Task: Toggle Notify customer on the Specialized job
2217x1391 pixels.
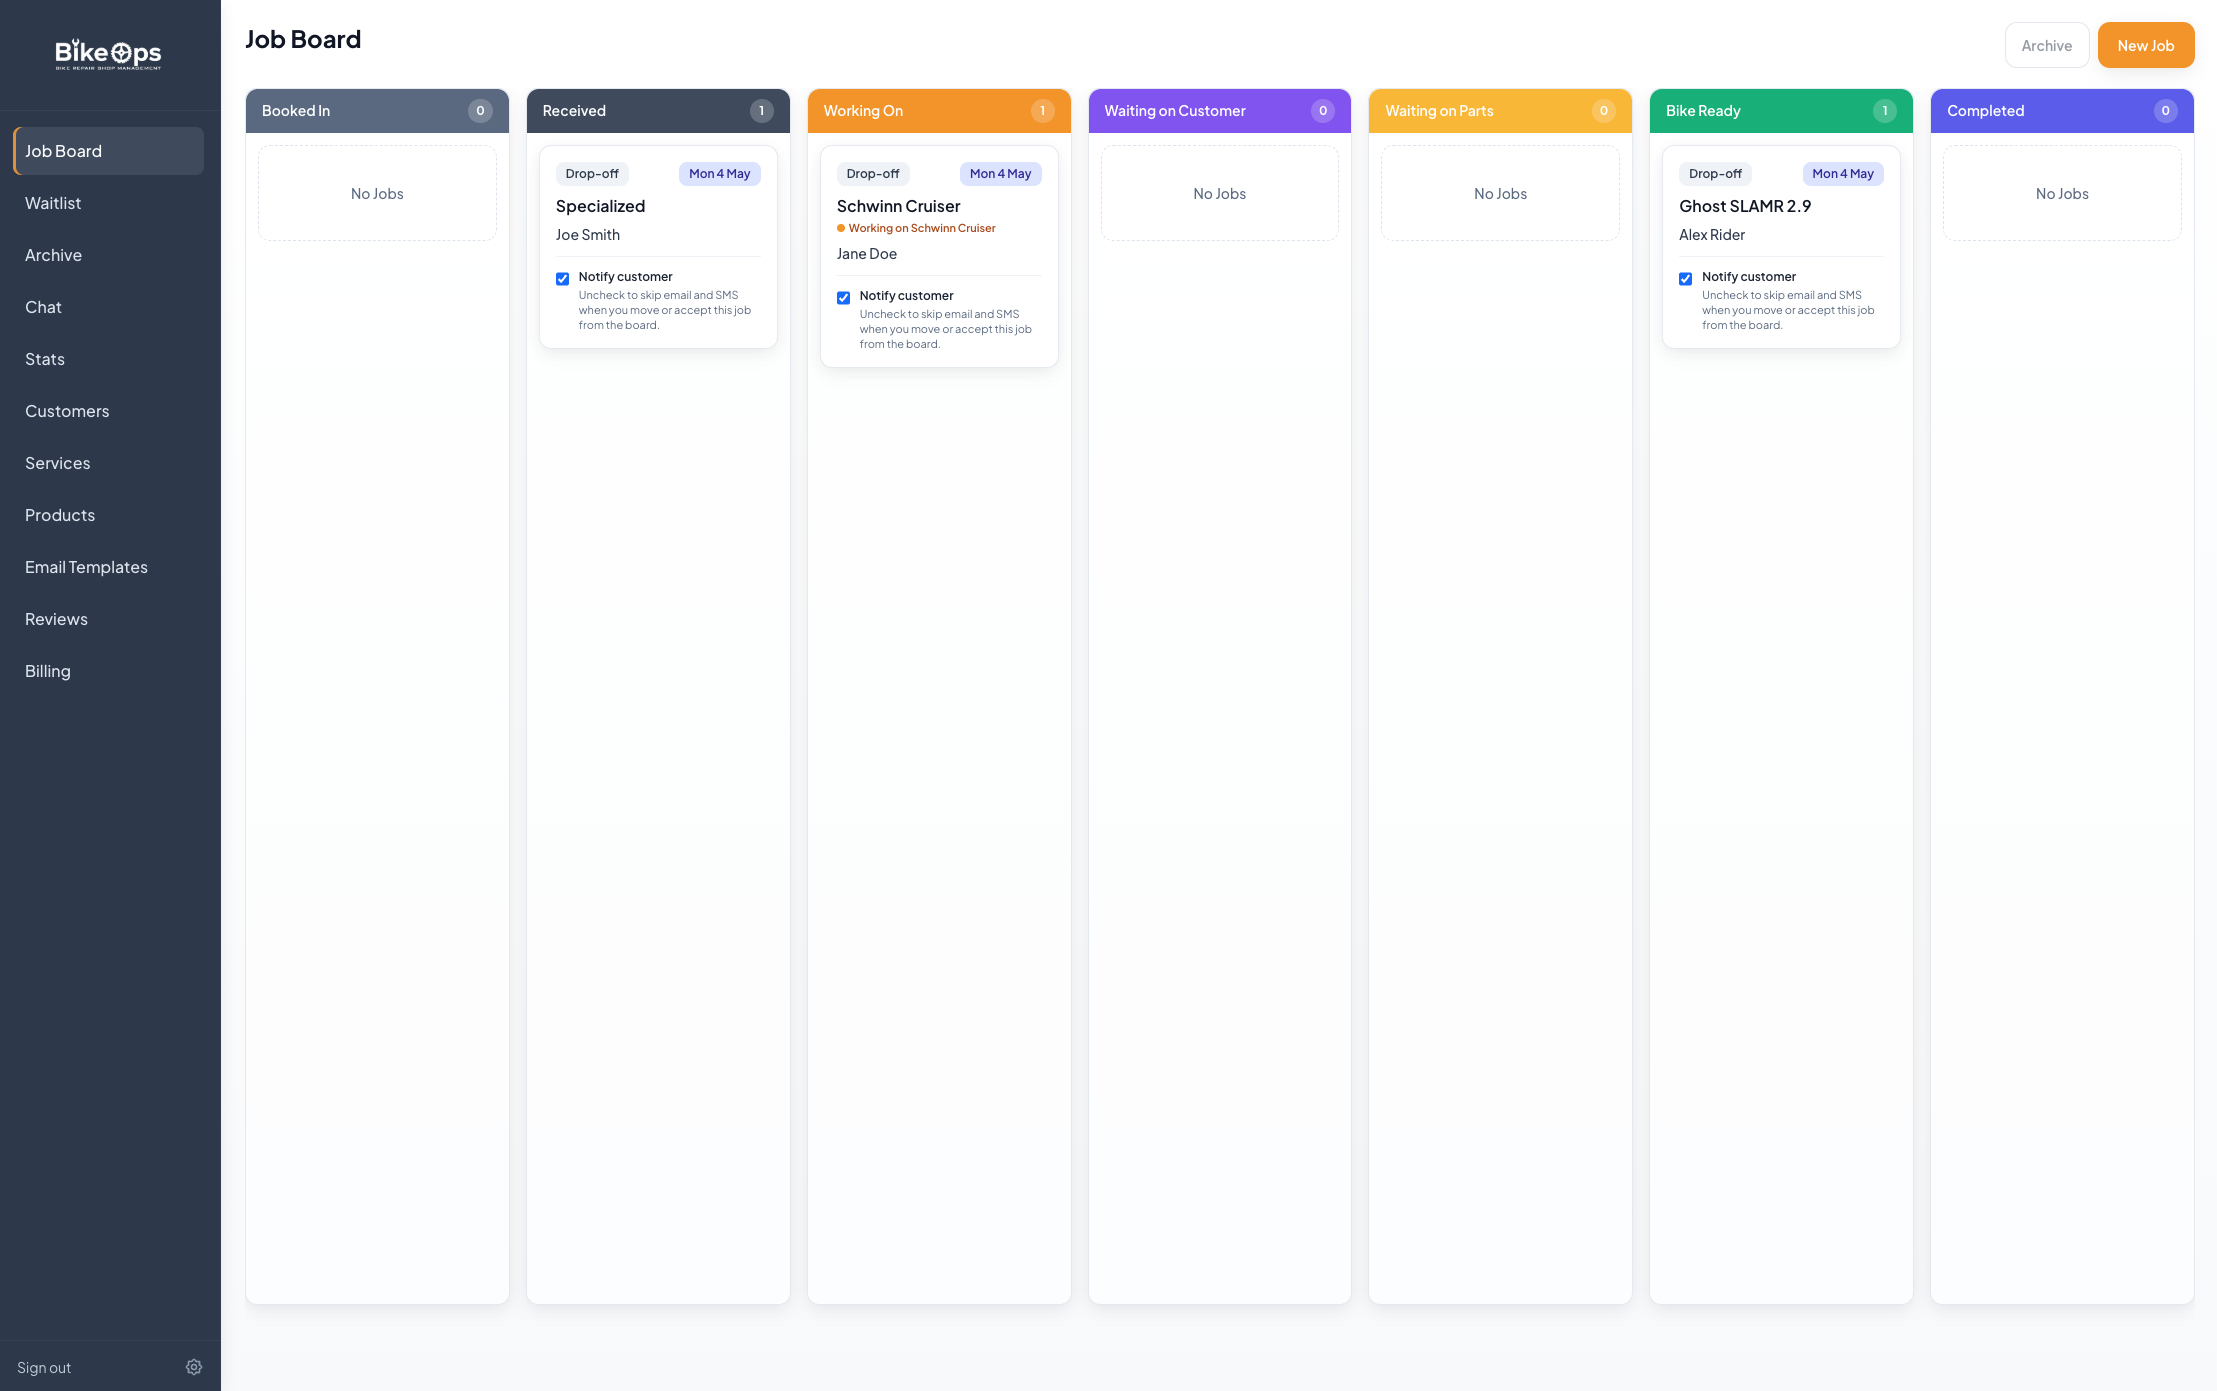Action: click(563, 279)
